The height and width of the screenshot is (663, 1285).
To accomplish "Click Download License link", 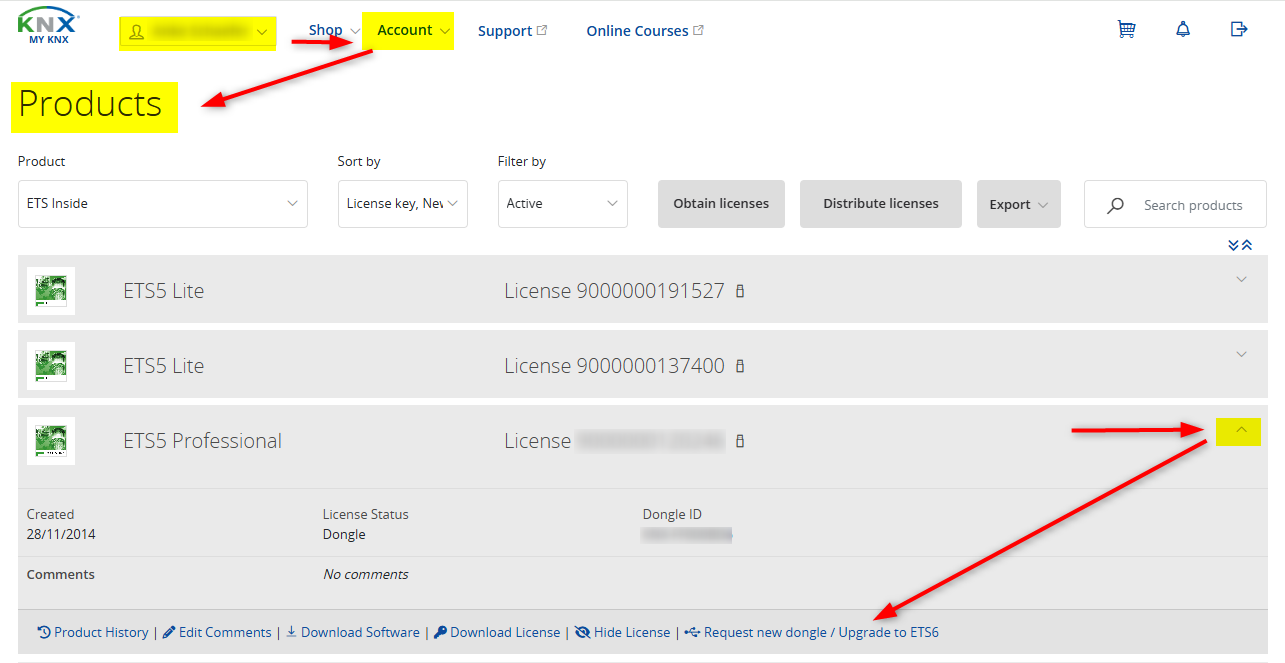I will pyautogui.click(x=497, y=632).
